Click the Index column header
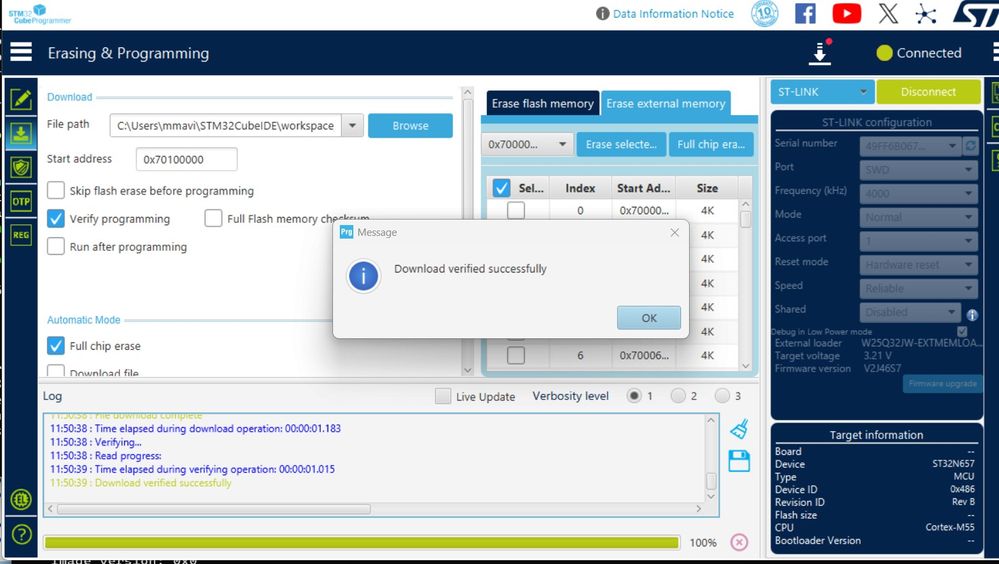999x564 pixels. click(x=580, y=188)
